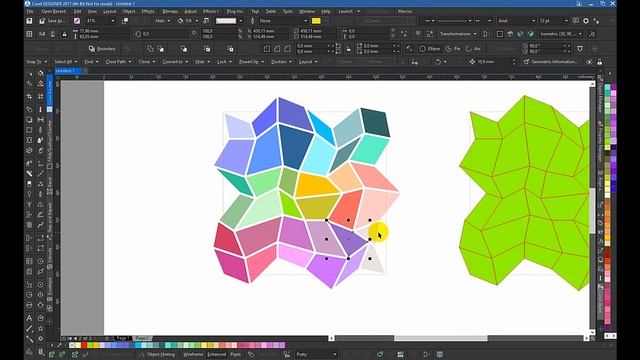
Task: Select the Pick tool in the toolbox
Action: click(x=29, y=74)
